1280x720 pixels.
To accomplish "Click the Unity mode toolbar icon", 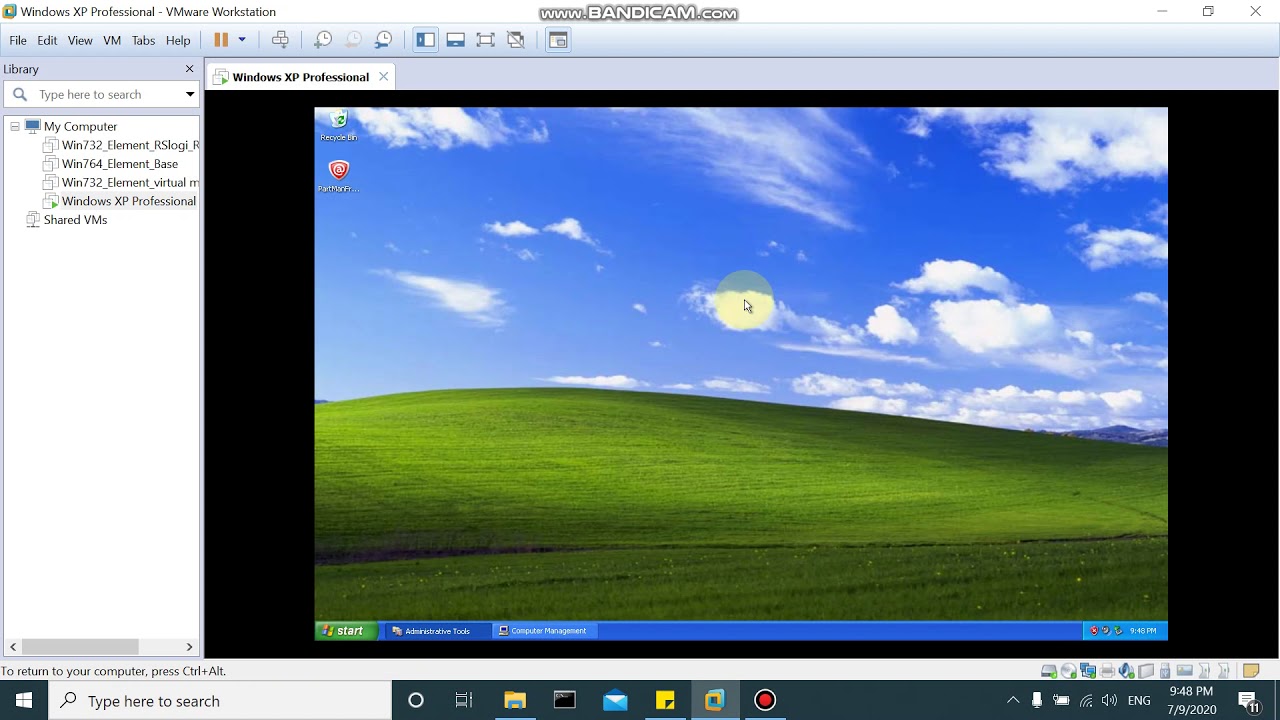I will click(516, 40).
